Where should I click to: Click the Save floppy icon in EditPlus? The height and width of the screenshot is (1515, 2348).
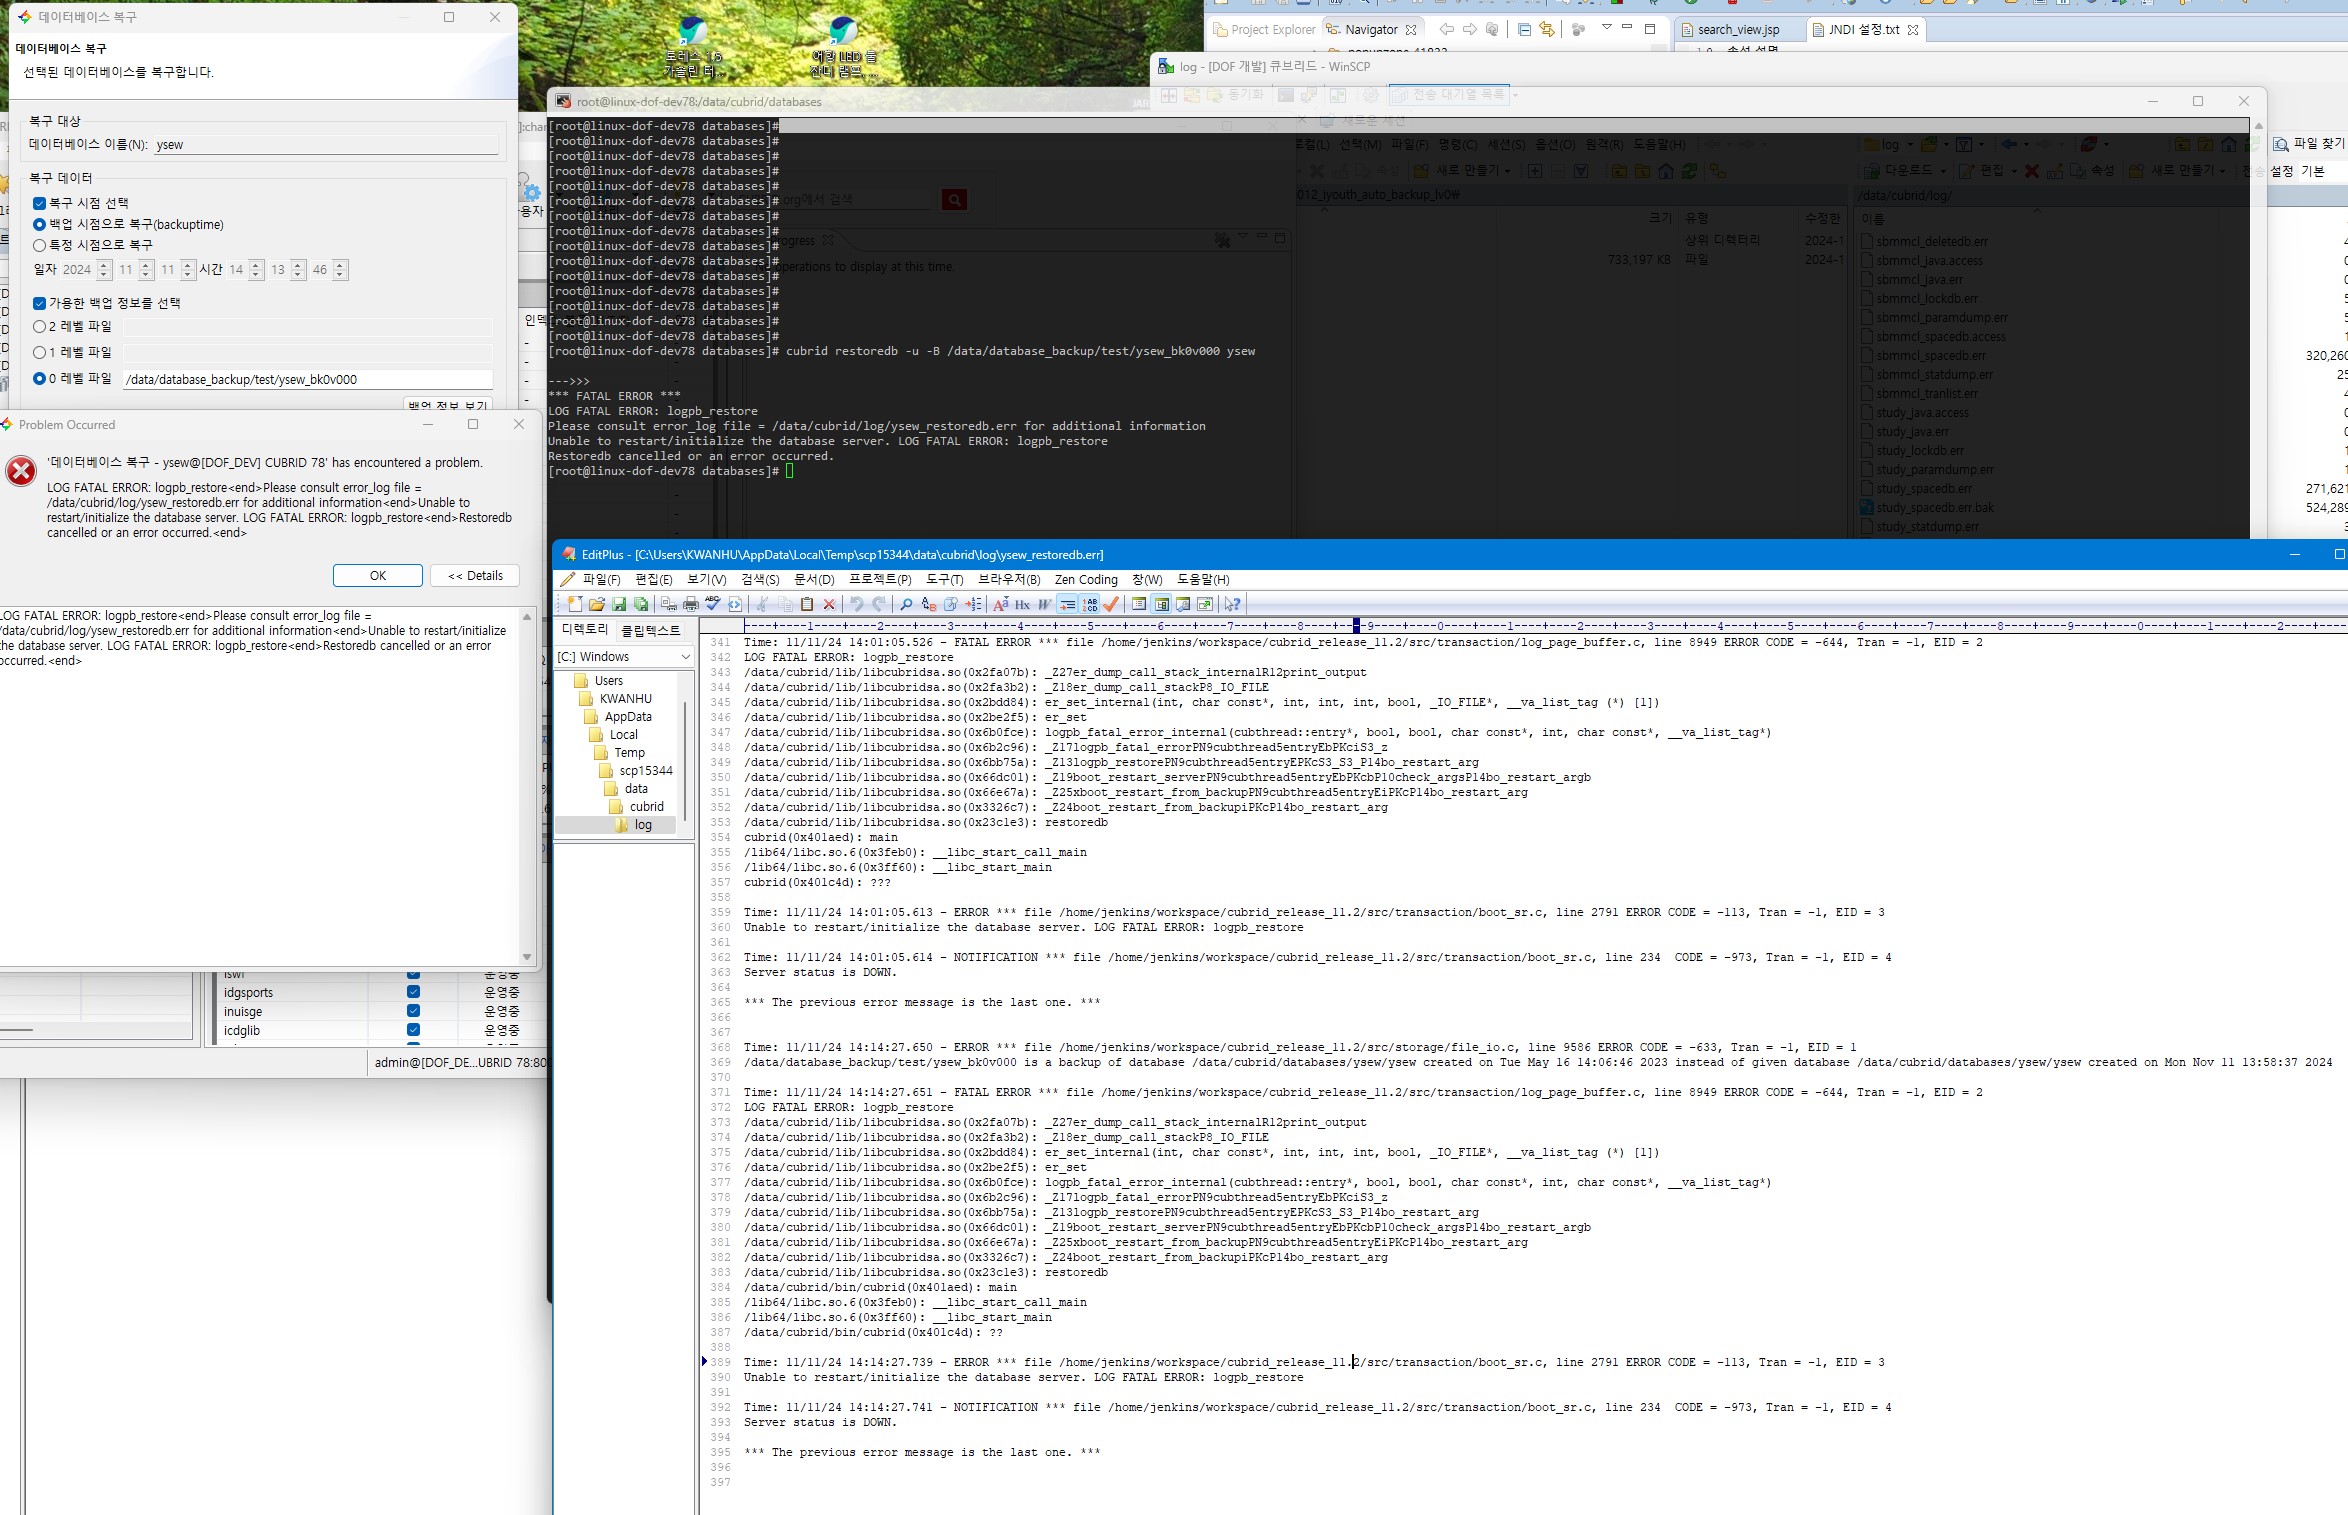pyautogui.click(x=619, y=604)
